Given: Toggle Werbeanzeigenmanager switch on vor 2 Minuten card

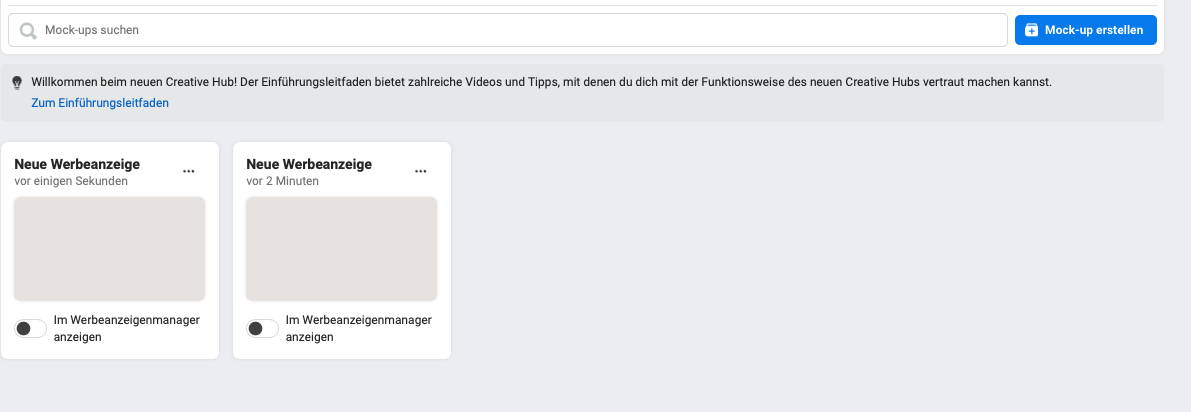Looking at the screenshot, I should coord(263,328).
